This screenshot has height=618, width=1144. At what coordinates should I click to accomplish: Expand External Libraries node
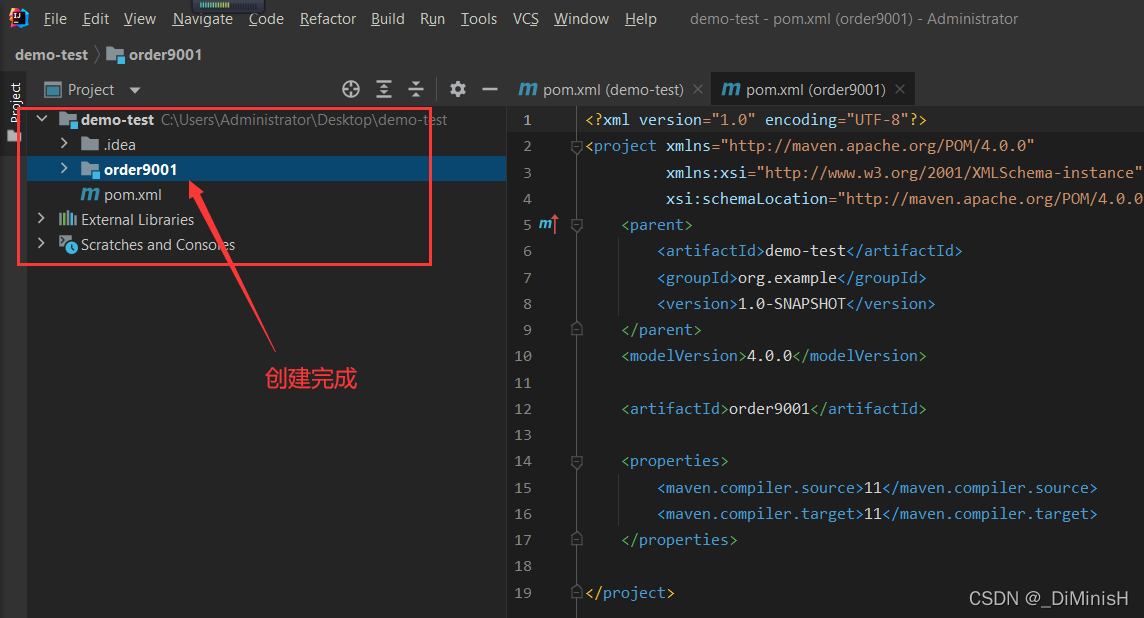point(41,218)
